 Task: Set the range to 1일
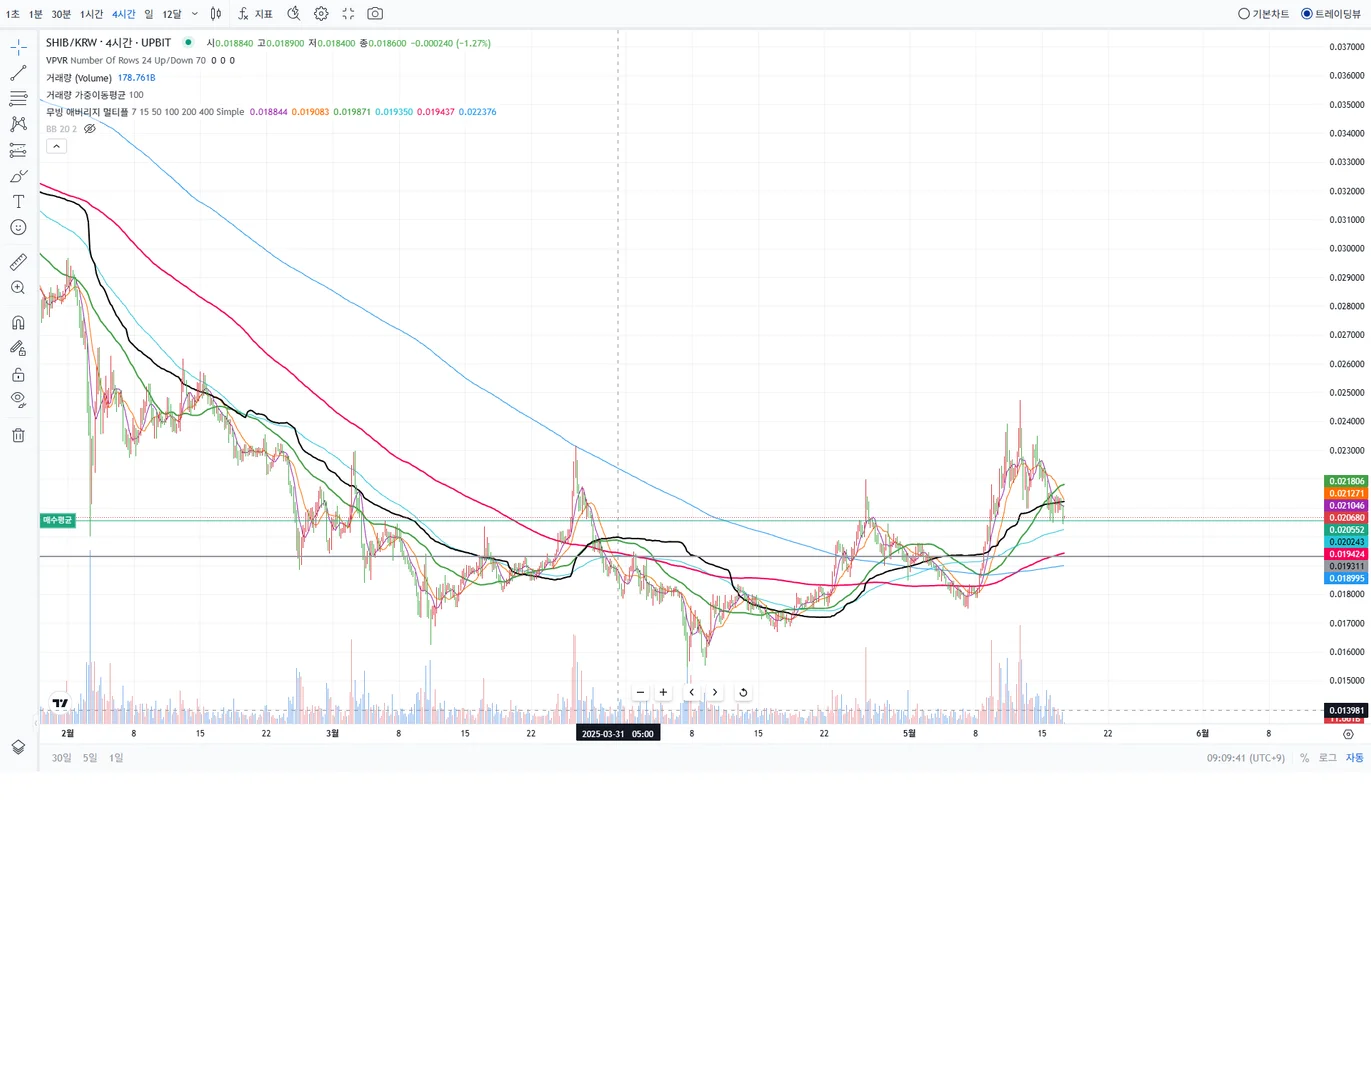pyautogui.click(x=116, y=758)
